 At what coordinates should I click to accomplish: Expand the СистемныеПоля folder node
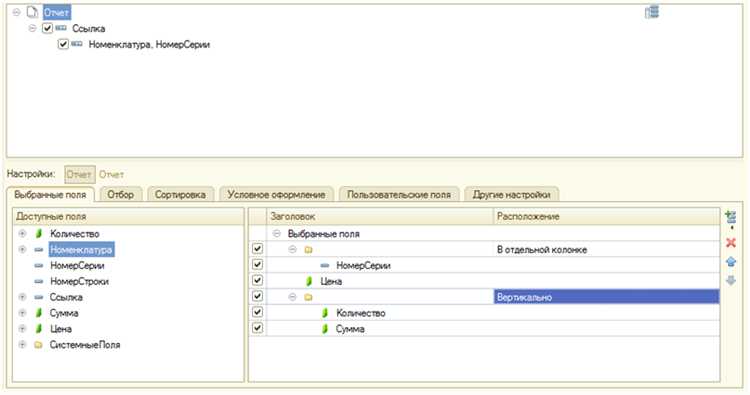(22, 345)
